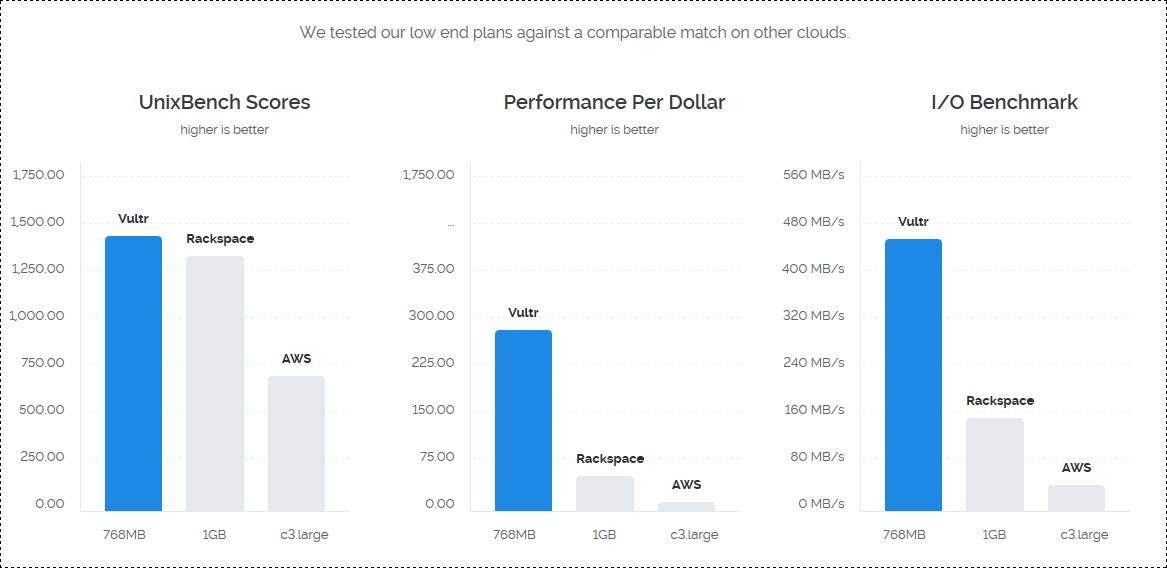Click the Rackspace label in Performance Per Dollar chart
The image size is (1167, 568).
click(x=610, y=459)
